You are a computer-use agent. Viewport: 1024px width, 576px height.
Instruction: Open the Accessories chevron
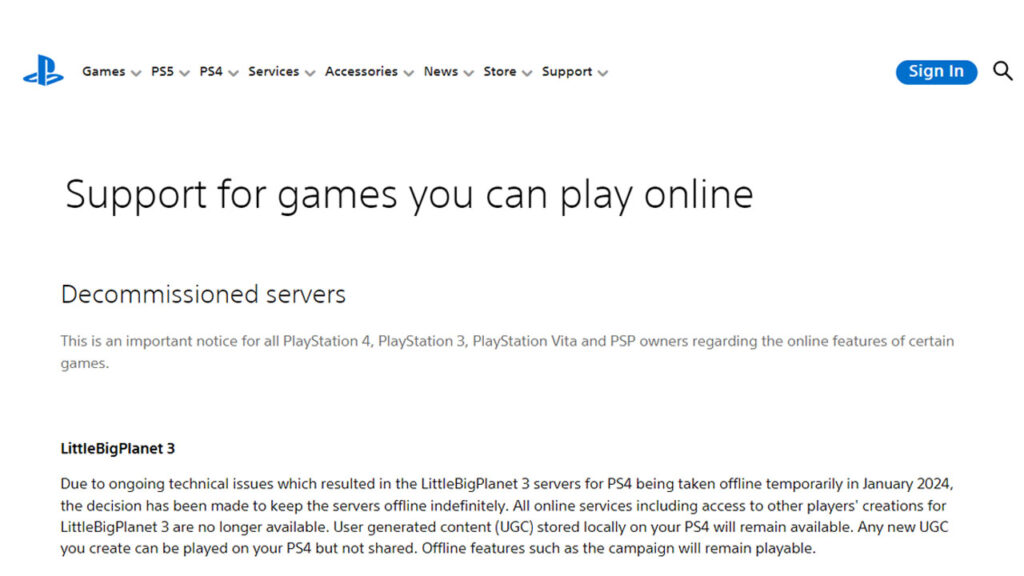coord(408,73)
